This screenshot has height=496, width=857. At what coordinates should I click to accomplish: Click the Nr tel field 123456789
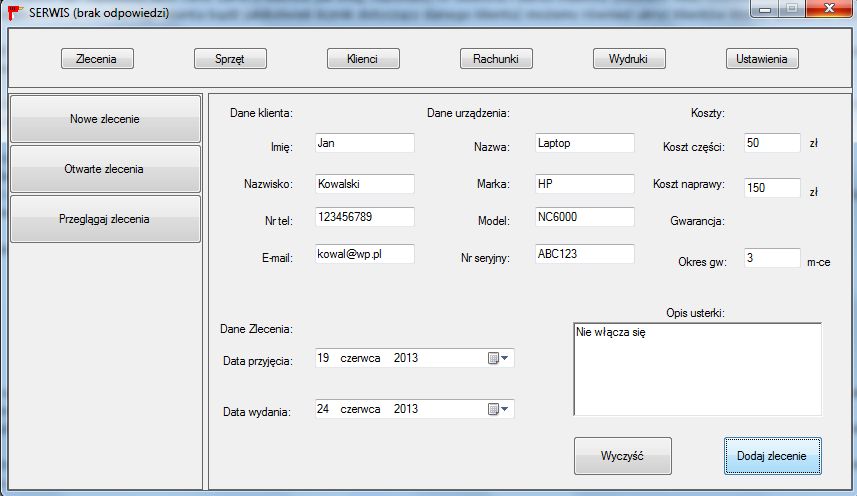coord(365,217)
